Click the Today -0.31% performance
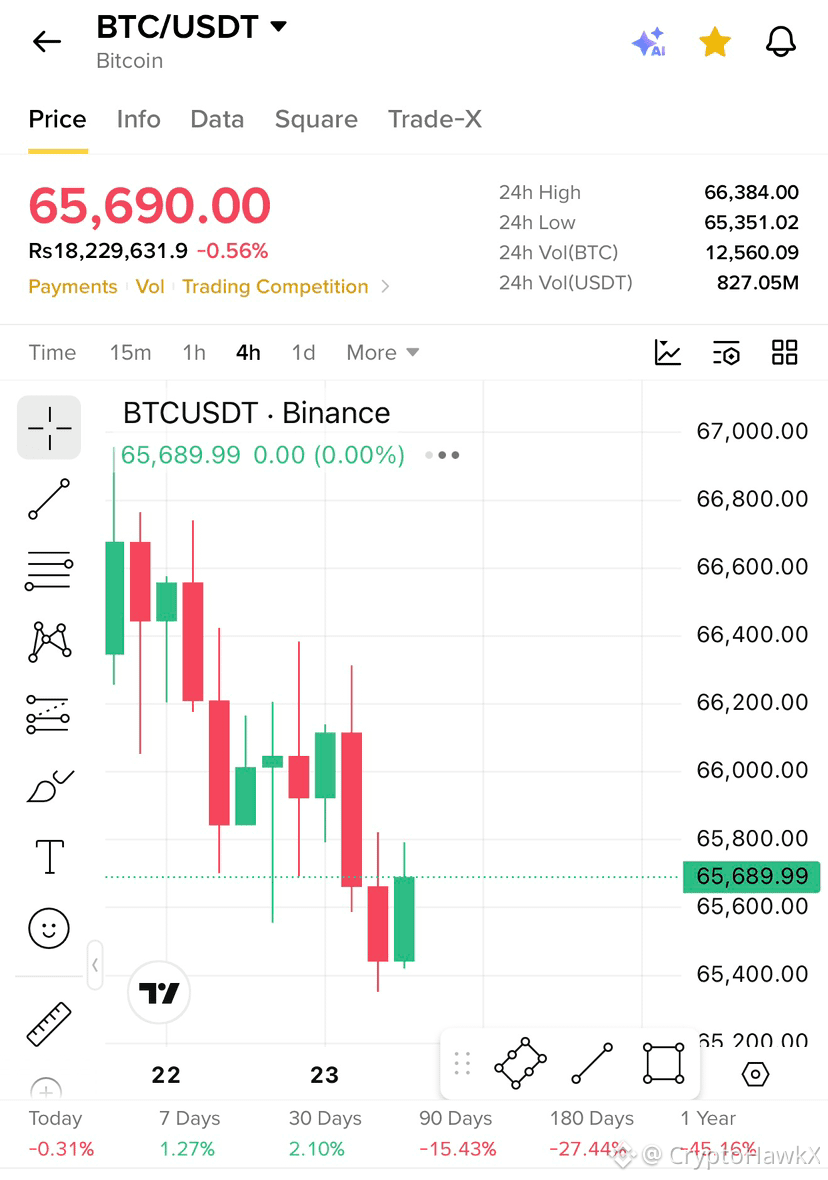The height and width of the screenshot is (1180, 828). coord(61,1133)
